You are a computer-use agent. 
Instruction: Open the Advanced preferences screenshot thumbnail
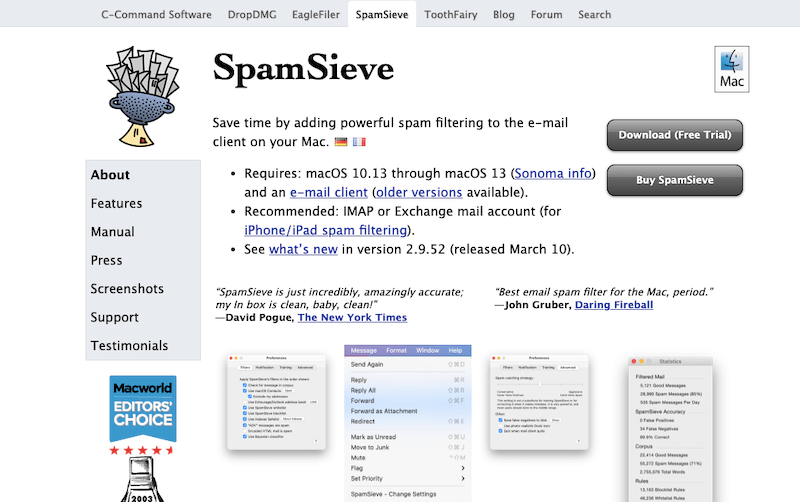(539, 403)
